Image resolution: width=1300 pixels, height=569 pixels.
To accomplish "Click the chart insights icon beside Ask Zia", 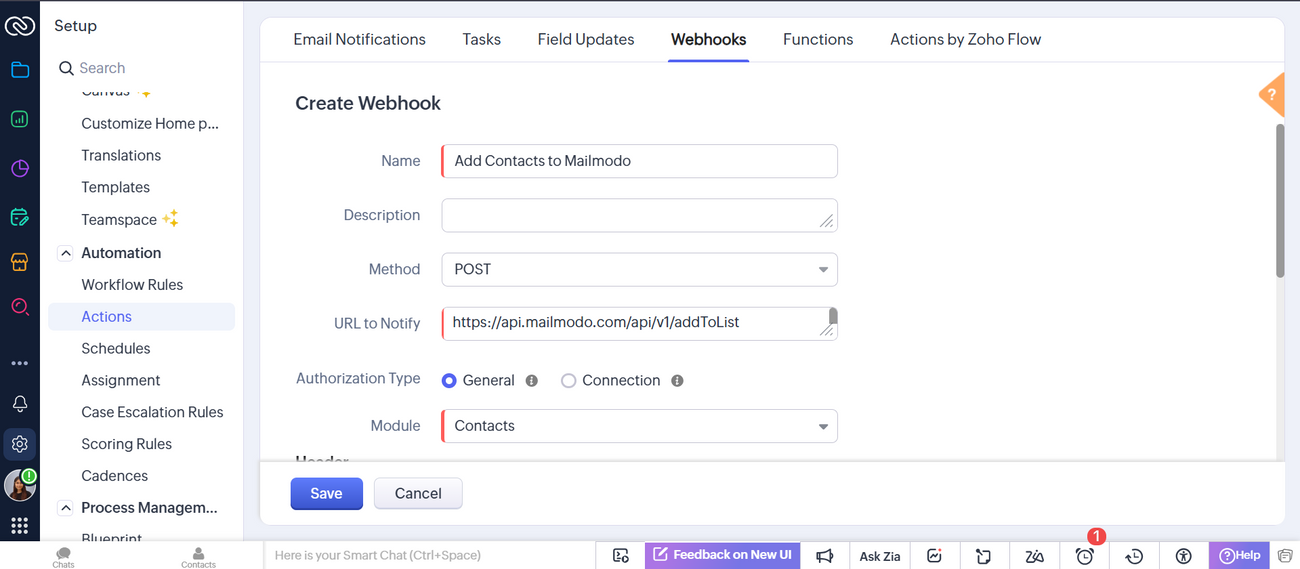I will [935, 556].
